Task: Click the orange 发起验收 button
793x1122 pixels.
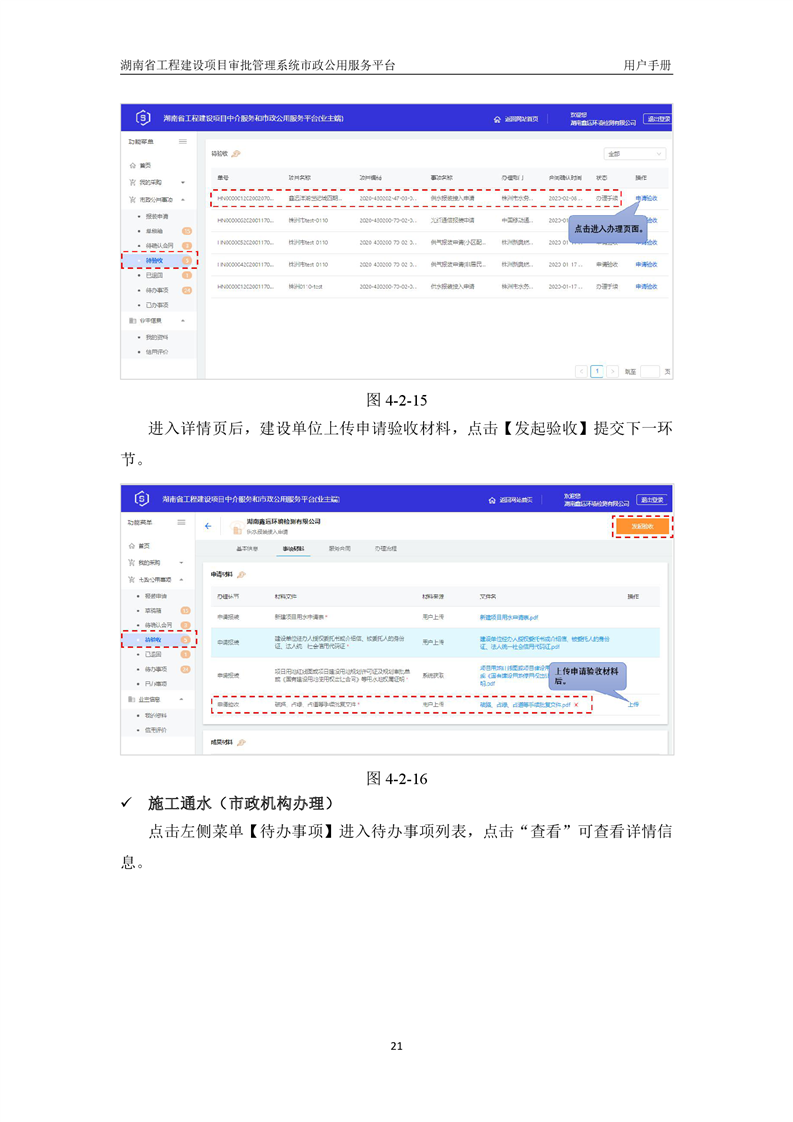Action: click(643, 527)
